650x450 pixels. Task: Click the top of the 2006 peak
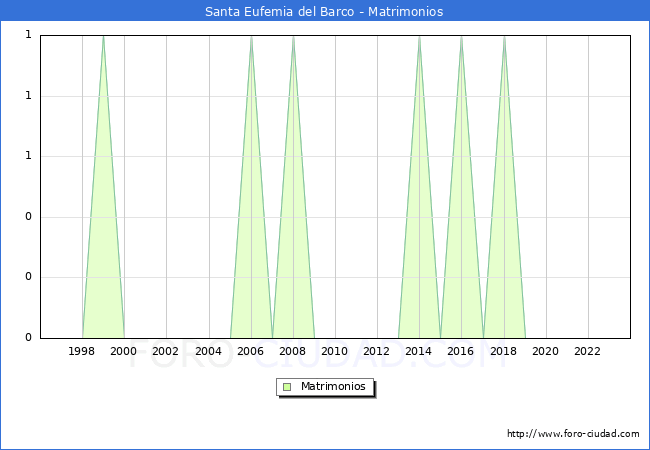tap(251, 37)
